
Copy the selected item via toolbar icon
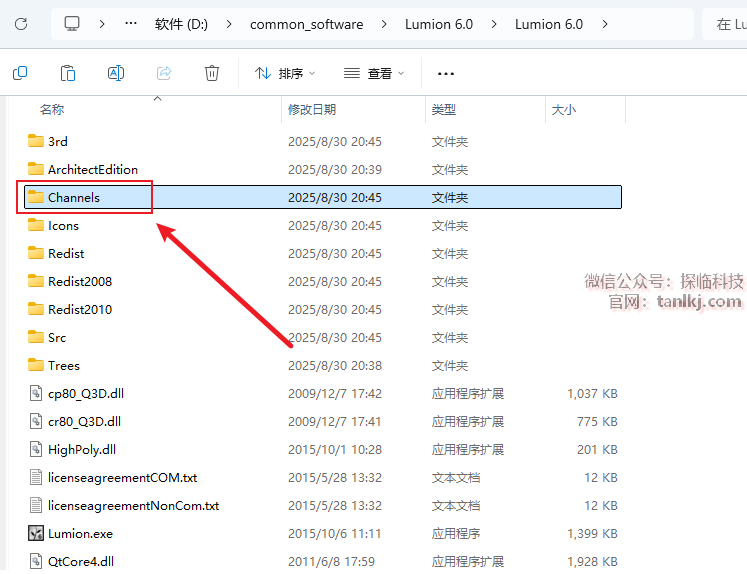click(20, 73)
